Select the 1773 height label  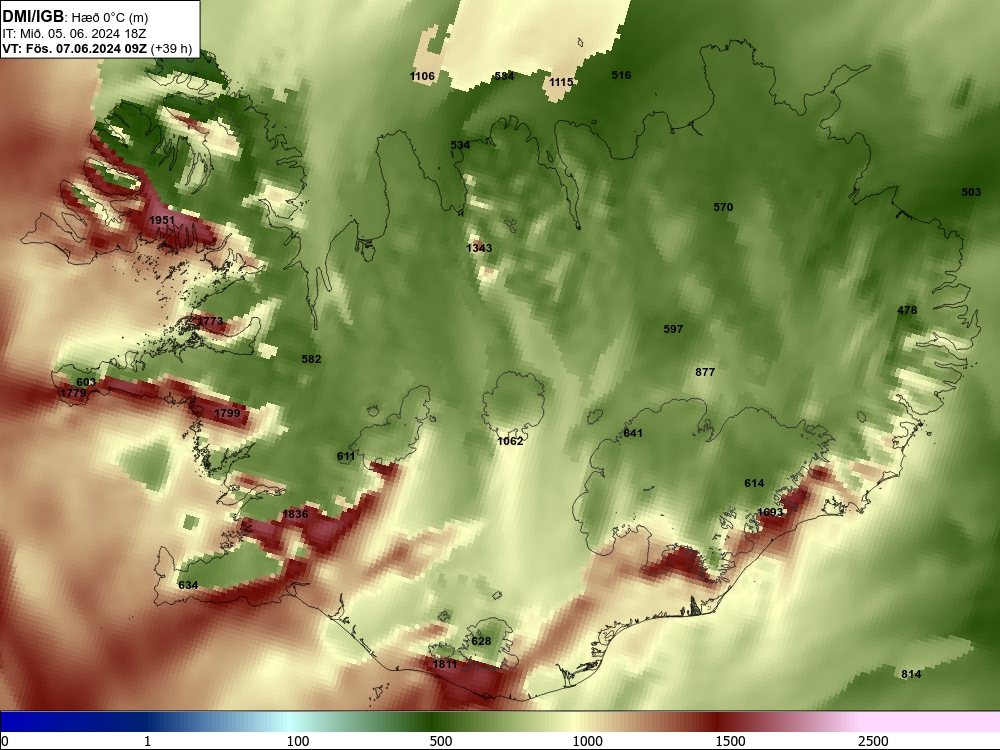[210, 321]
